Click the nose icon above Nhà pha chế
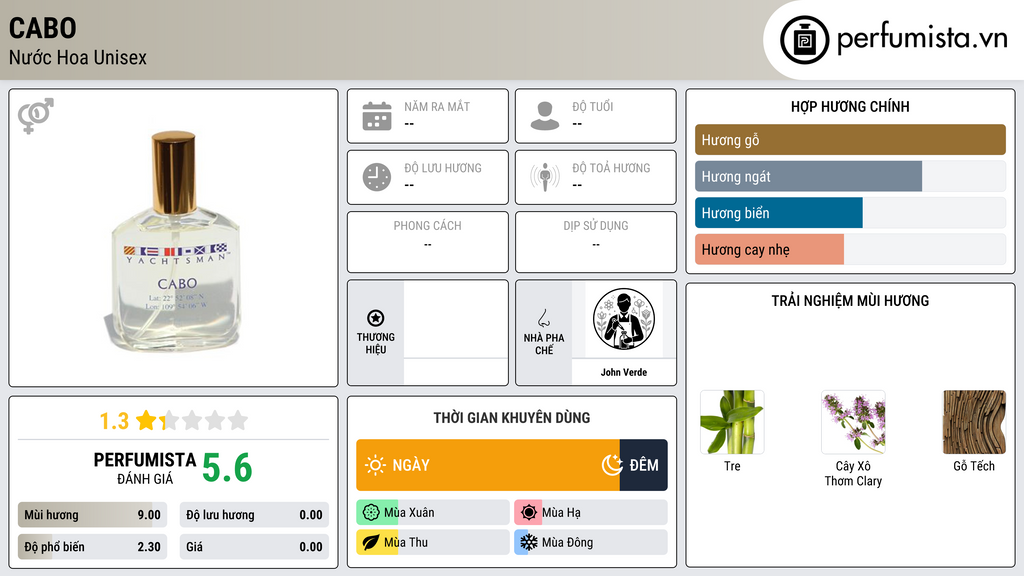 click(x=543, y=318)
